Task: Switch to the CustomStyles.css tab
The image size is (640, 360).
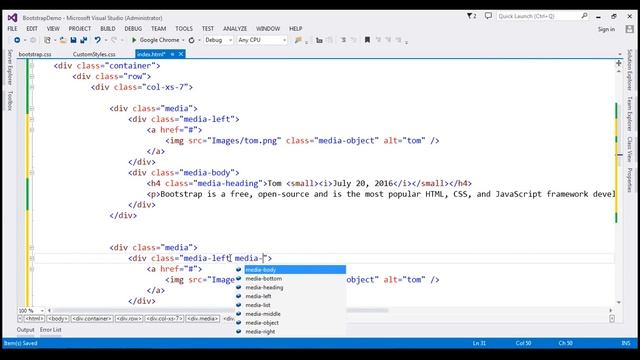Action: click(x=94, y=54)
